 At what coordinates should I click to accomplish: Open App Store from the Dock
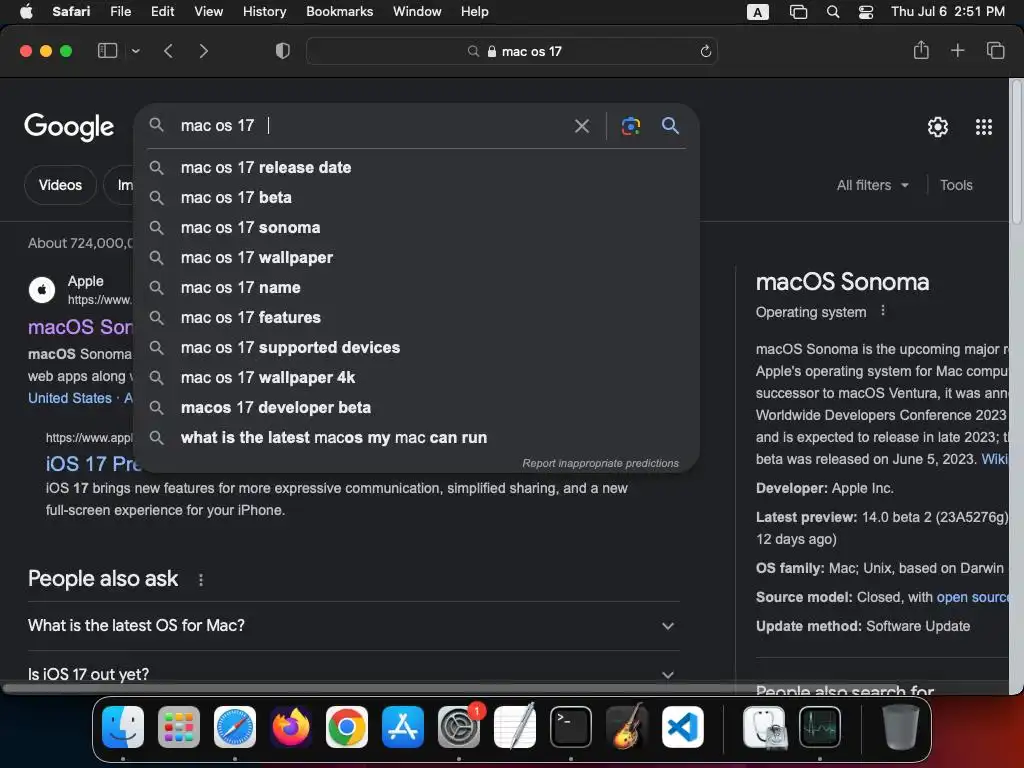(403, 727)
